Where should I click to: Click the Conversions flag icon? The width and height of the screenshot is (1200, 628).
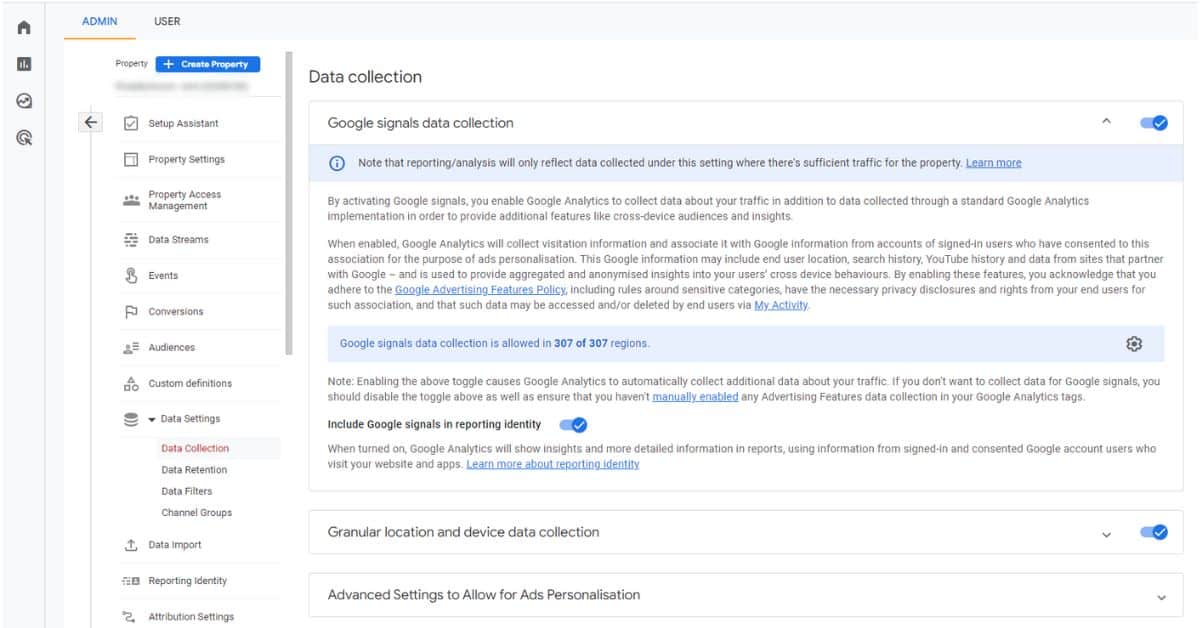tap(130, 312)
